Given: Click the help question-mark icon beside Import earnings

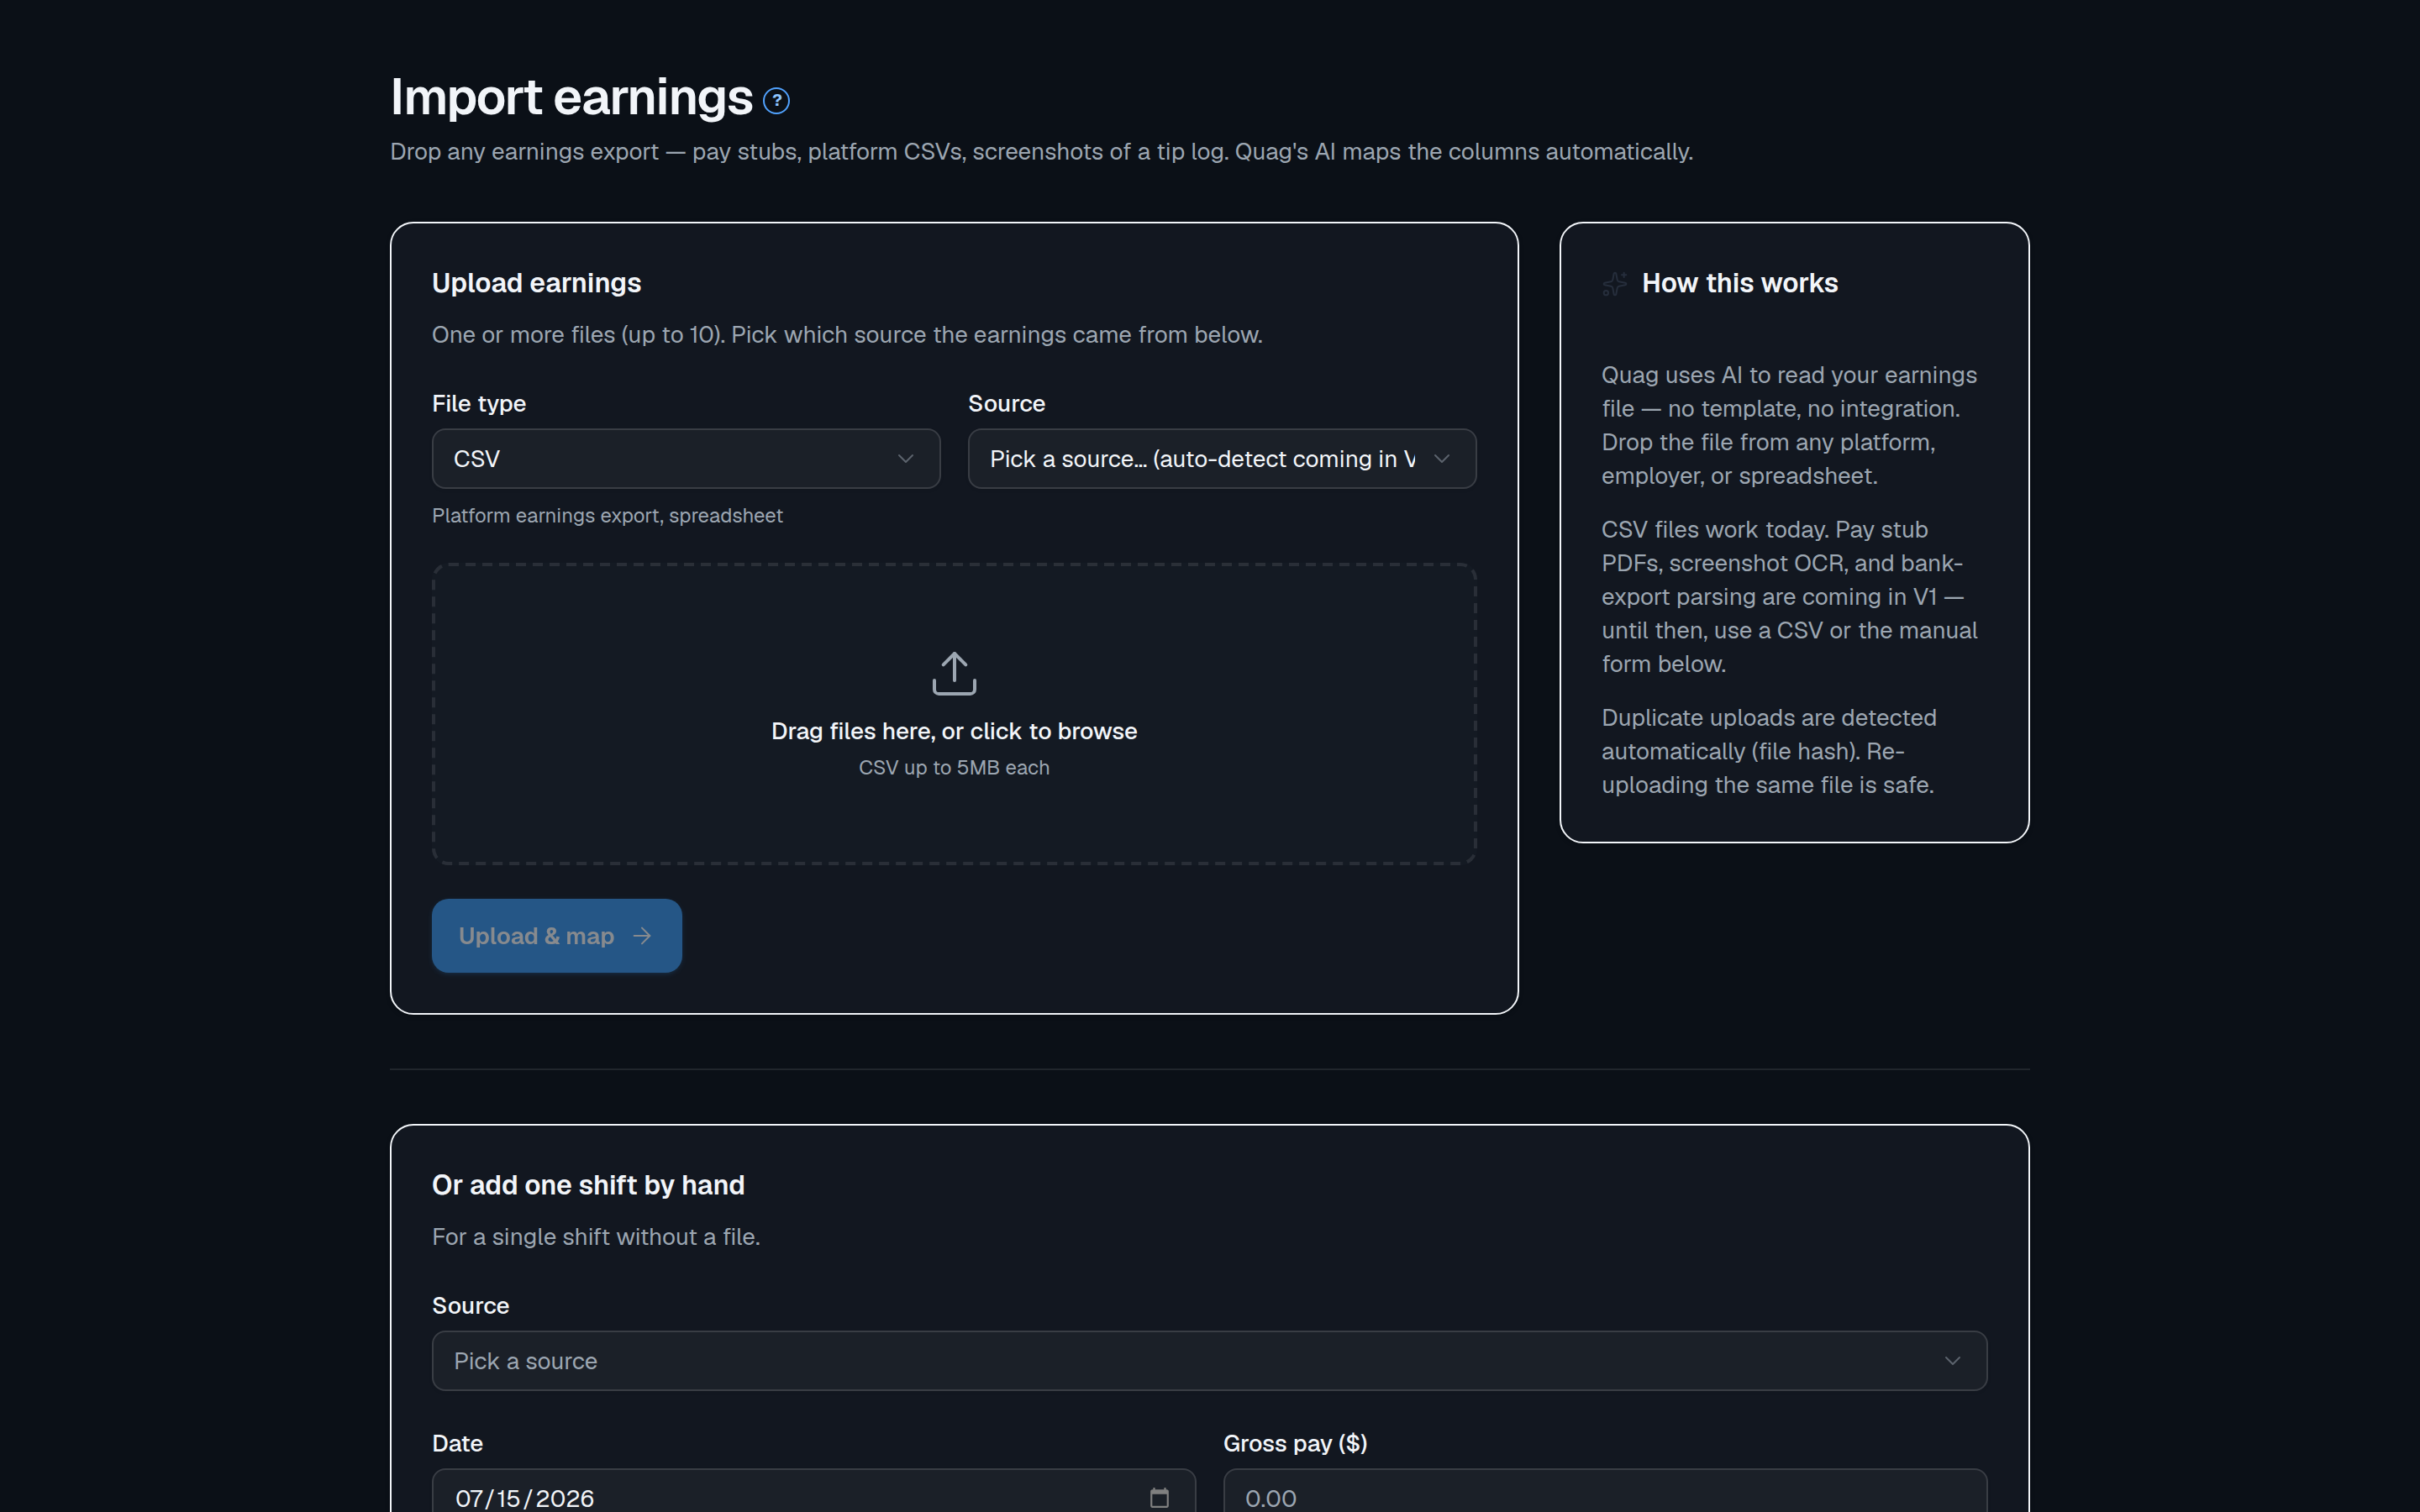Looking at the screenshot, I should [776, 101].
